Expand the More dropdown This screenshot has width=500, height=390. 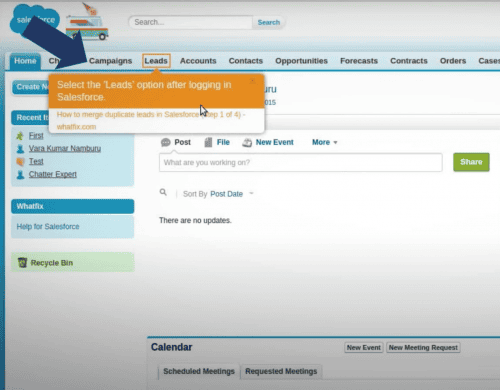pos(325,142)
